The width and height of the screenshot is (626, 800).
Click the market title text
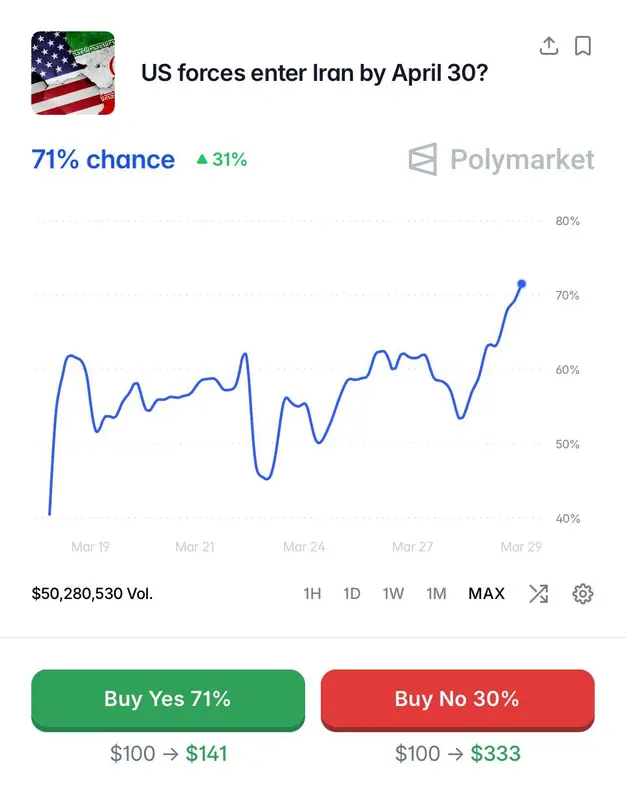tap(314, 73)
